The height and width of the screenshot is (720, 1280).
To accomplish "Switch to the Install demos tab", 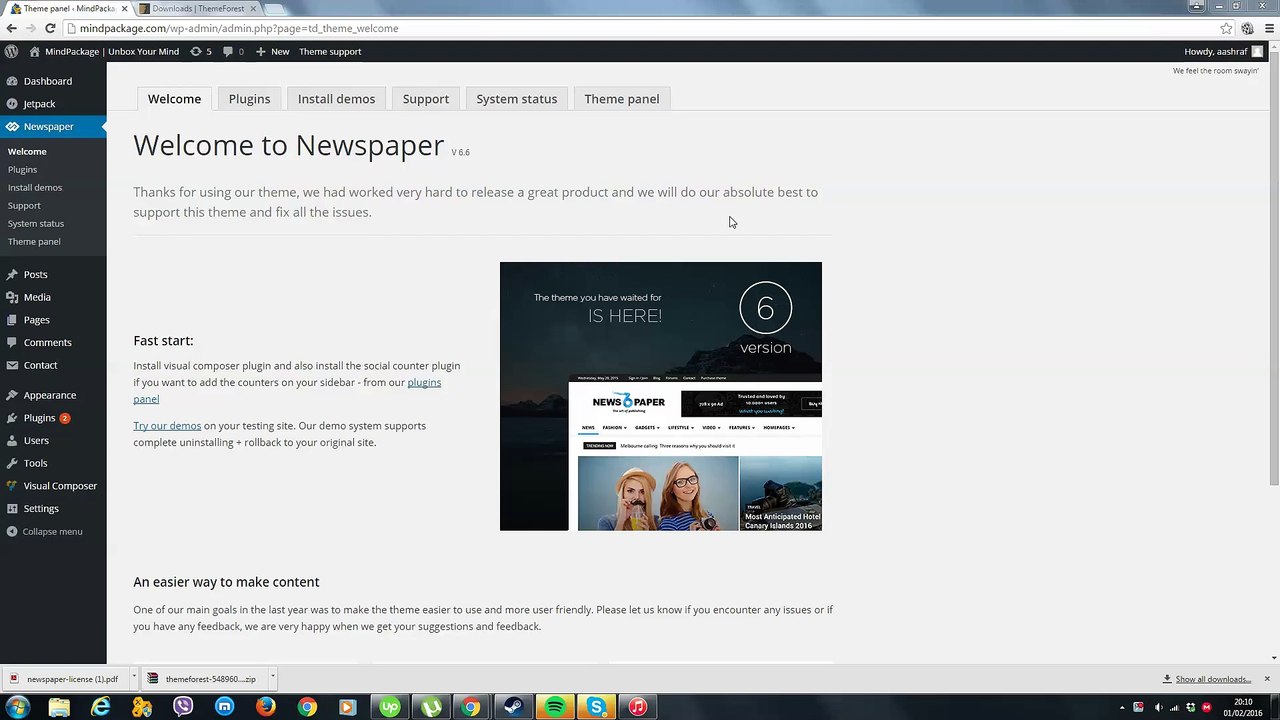I will (336, 99).
